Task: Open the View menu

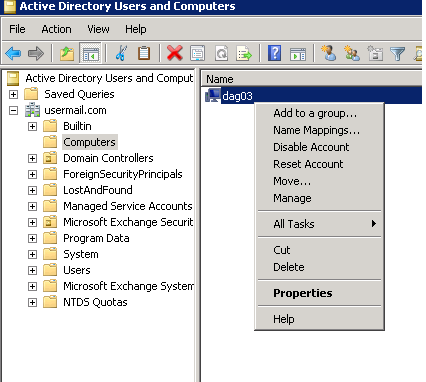Action: pos(98,29)
